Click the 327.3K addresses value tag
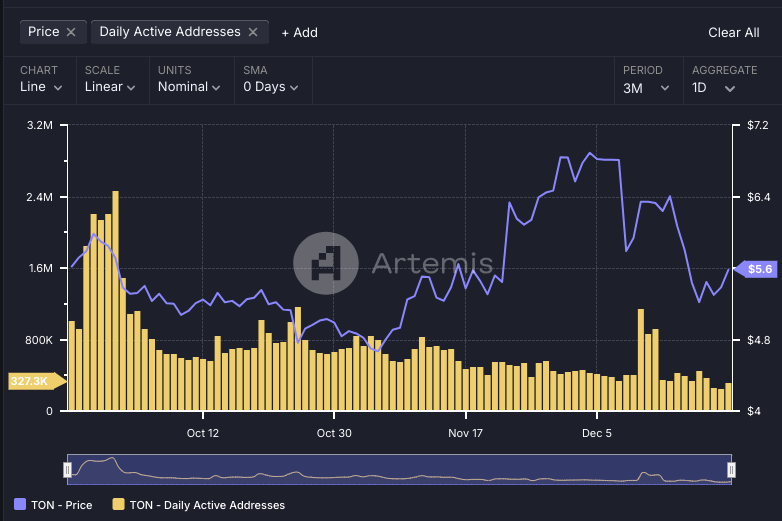 coord(31,381)
